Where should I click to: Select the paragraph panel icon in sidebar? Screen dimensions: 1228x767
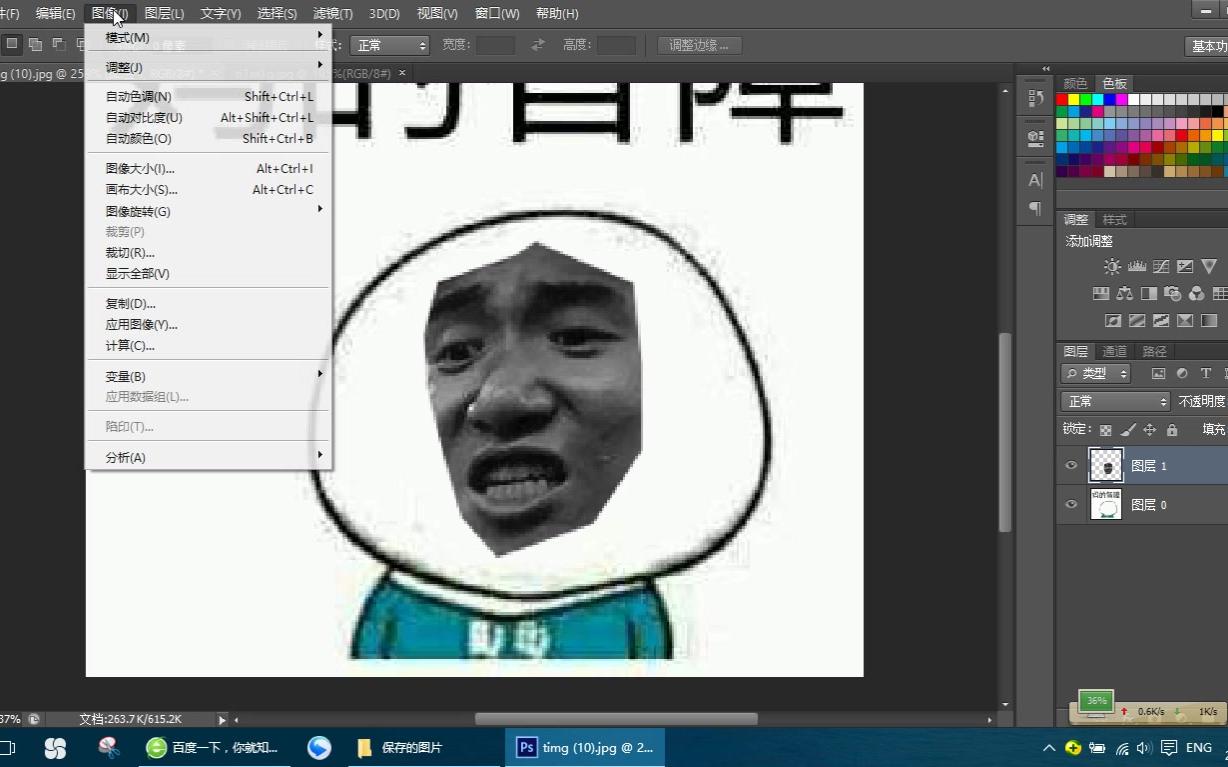1034,207
